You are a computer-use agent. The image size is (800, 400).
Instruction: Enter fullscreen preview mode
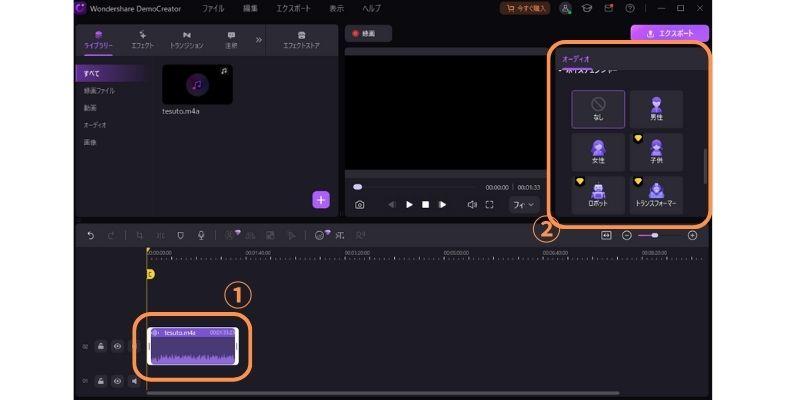pos(490,204)
